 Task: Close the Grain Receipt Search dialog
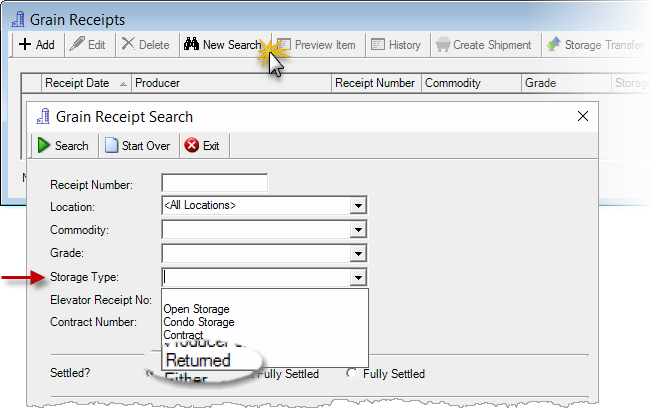583,116
